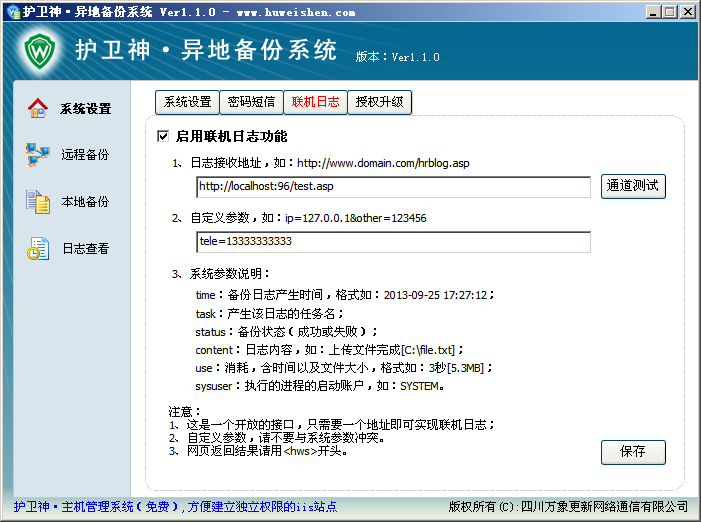Focus the 自定义参数 input field with tele=13333333333
Screen dimensions: 701x522
coord(393,242)
